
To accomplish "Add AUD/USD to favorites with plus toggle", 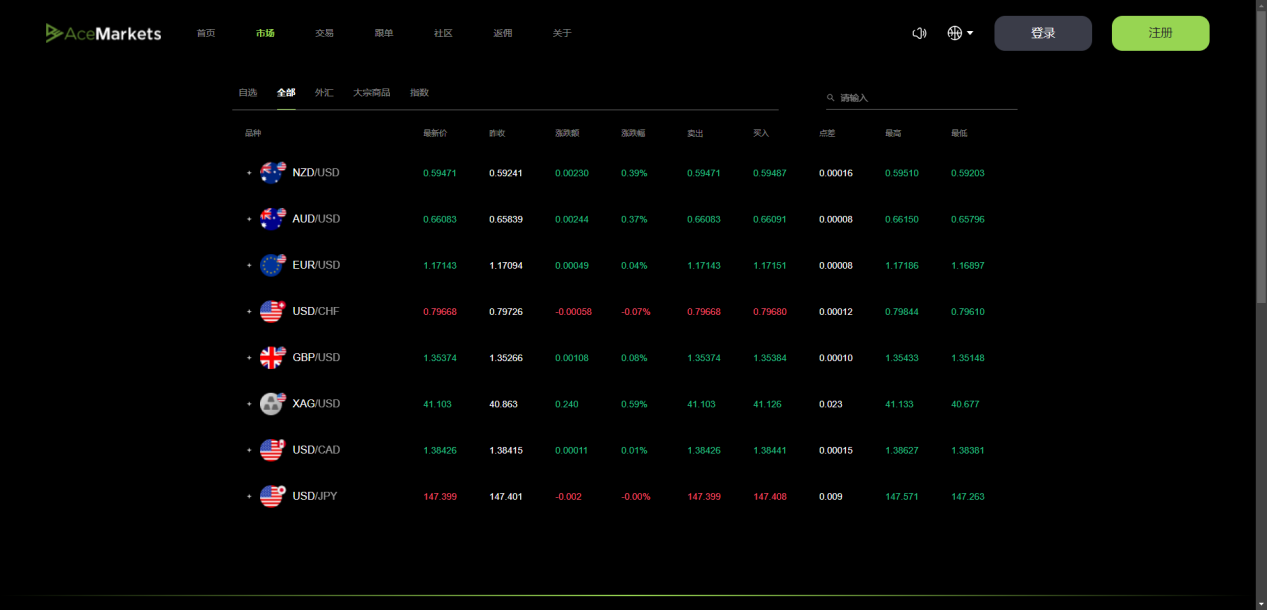I will (x=249, y=218).
